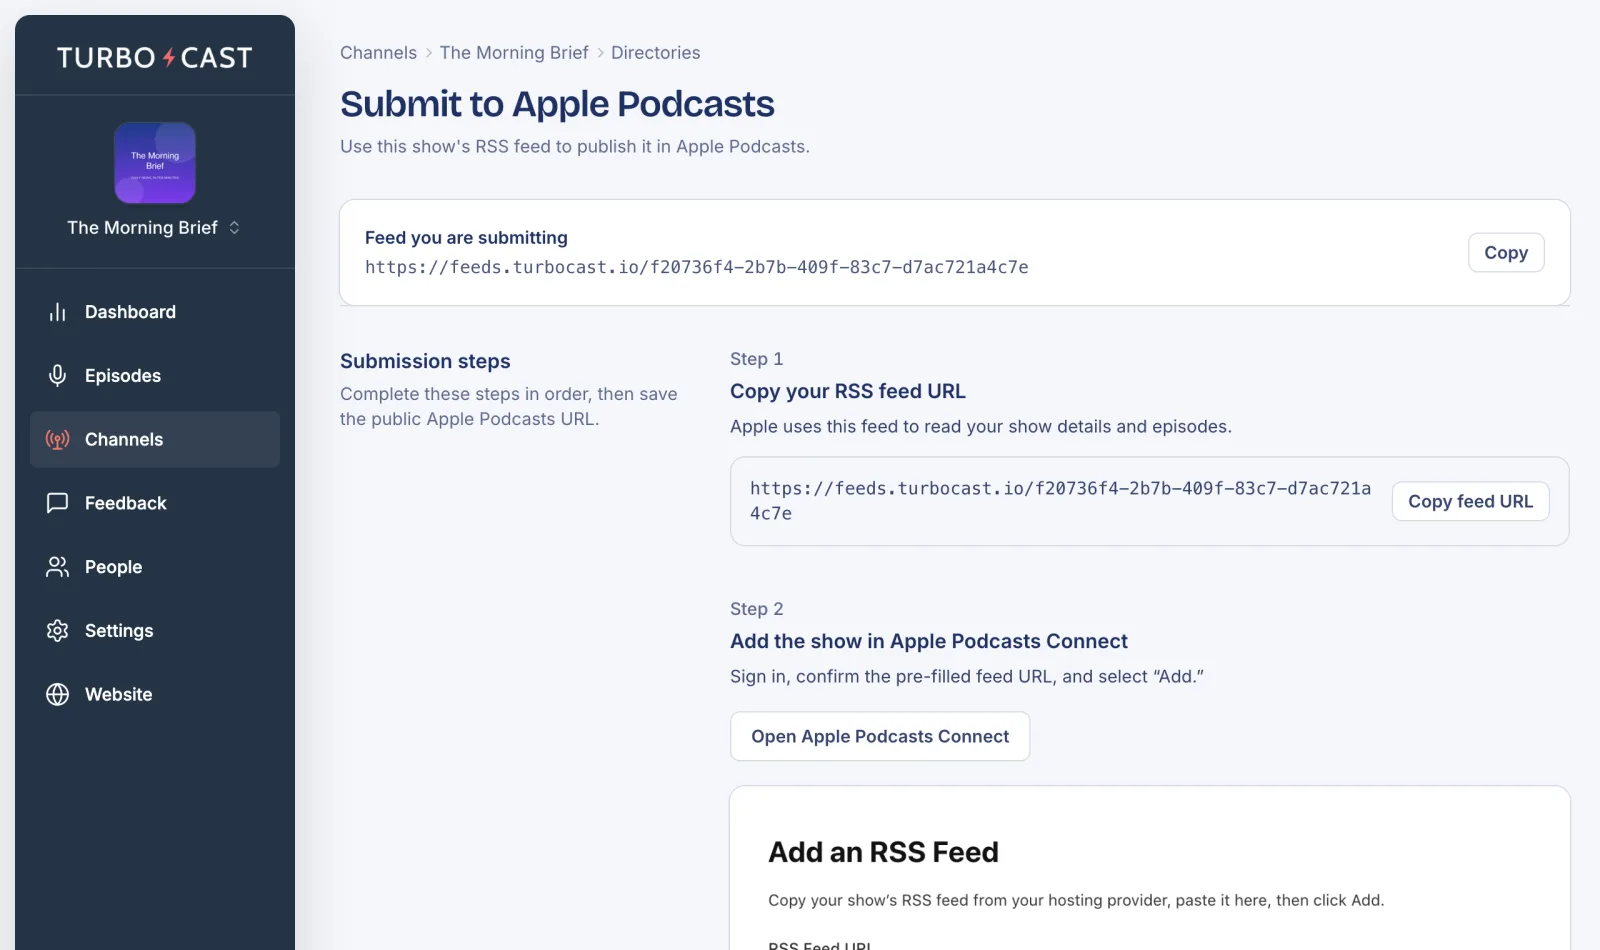Open The Morning Brief show switcher chevron
This screenshot has width=1600, height=950.
(x=234, y=228)
